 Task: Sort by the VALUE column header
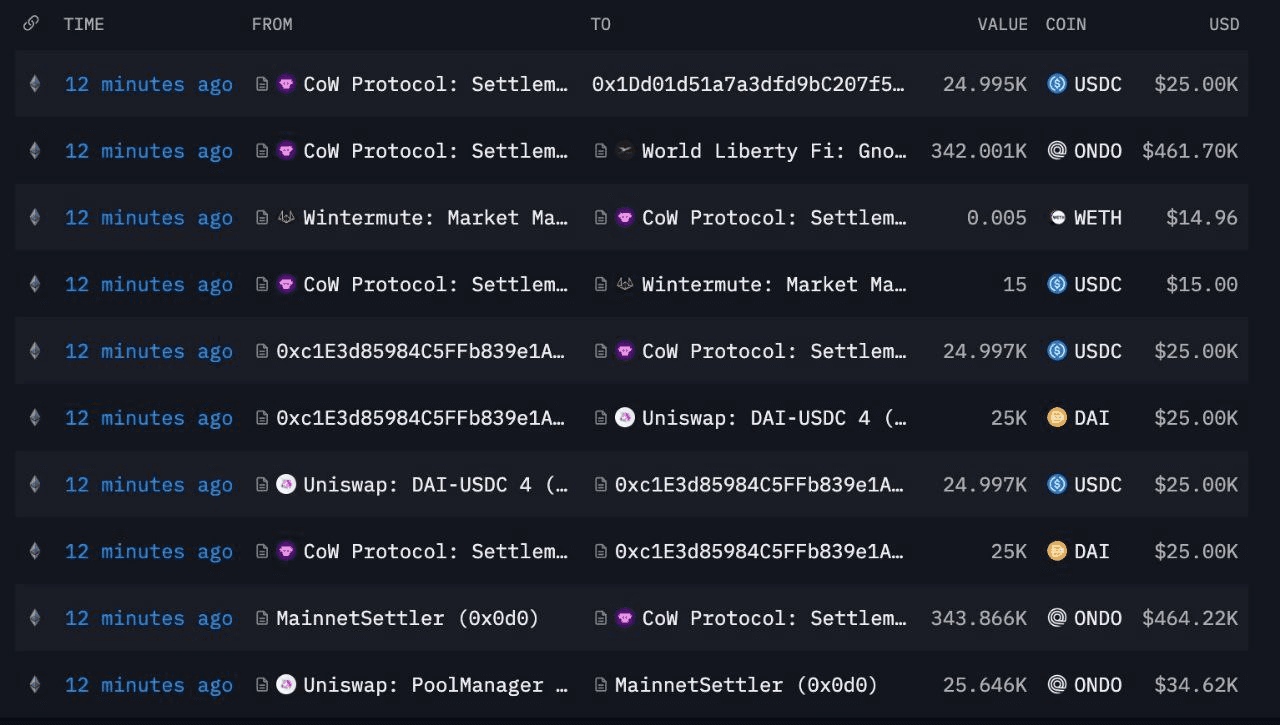(x=1002, y=24)
